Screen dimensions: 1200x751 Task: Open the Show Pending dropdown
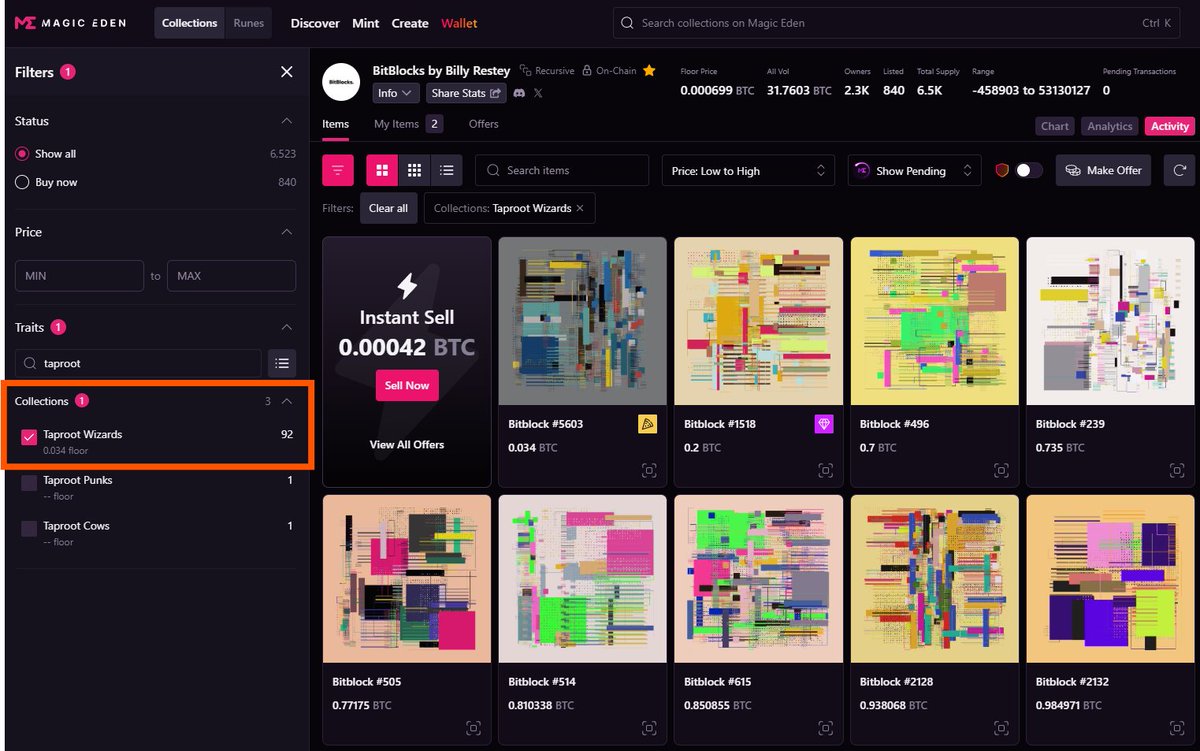tap(914, 170)
